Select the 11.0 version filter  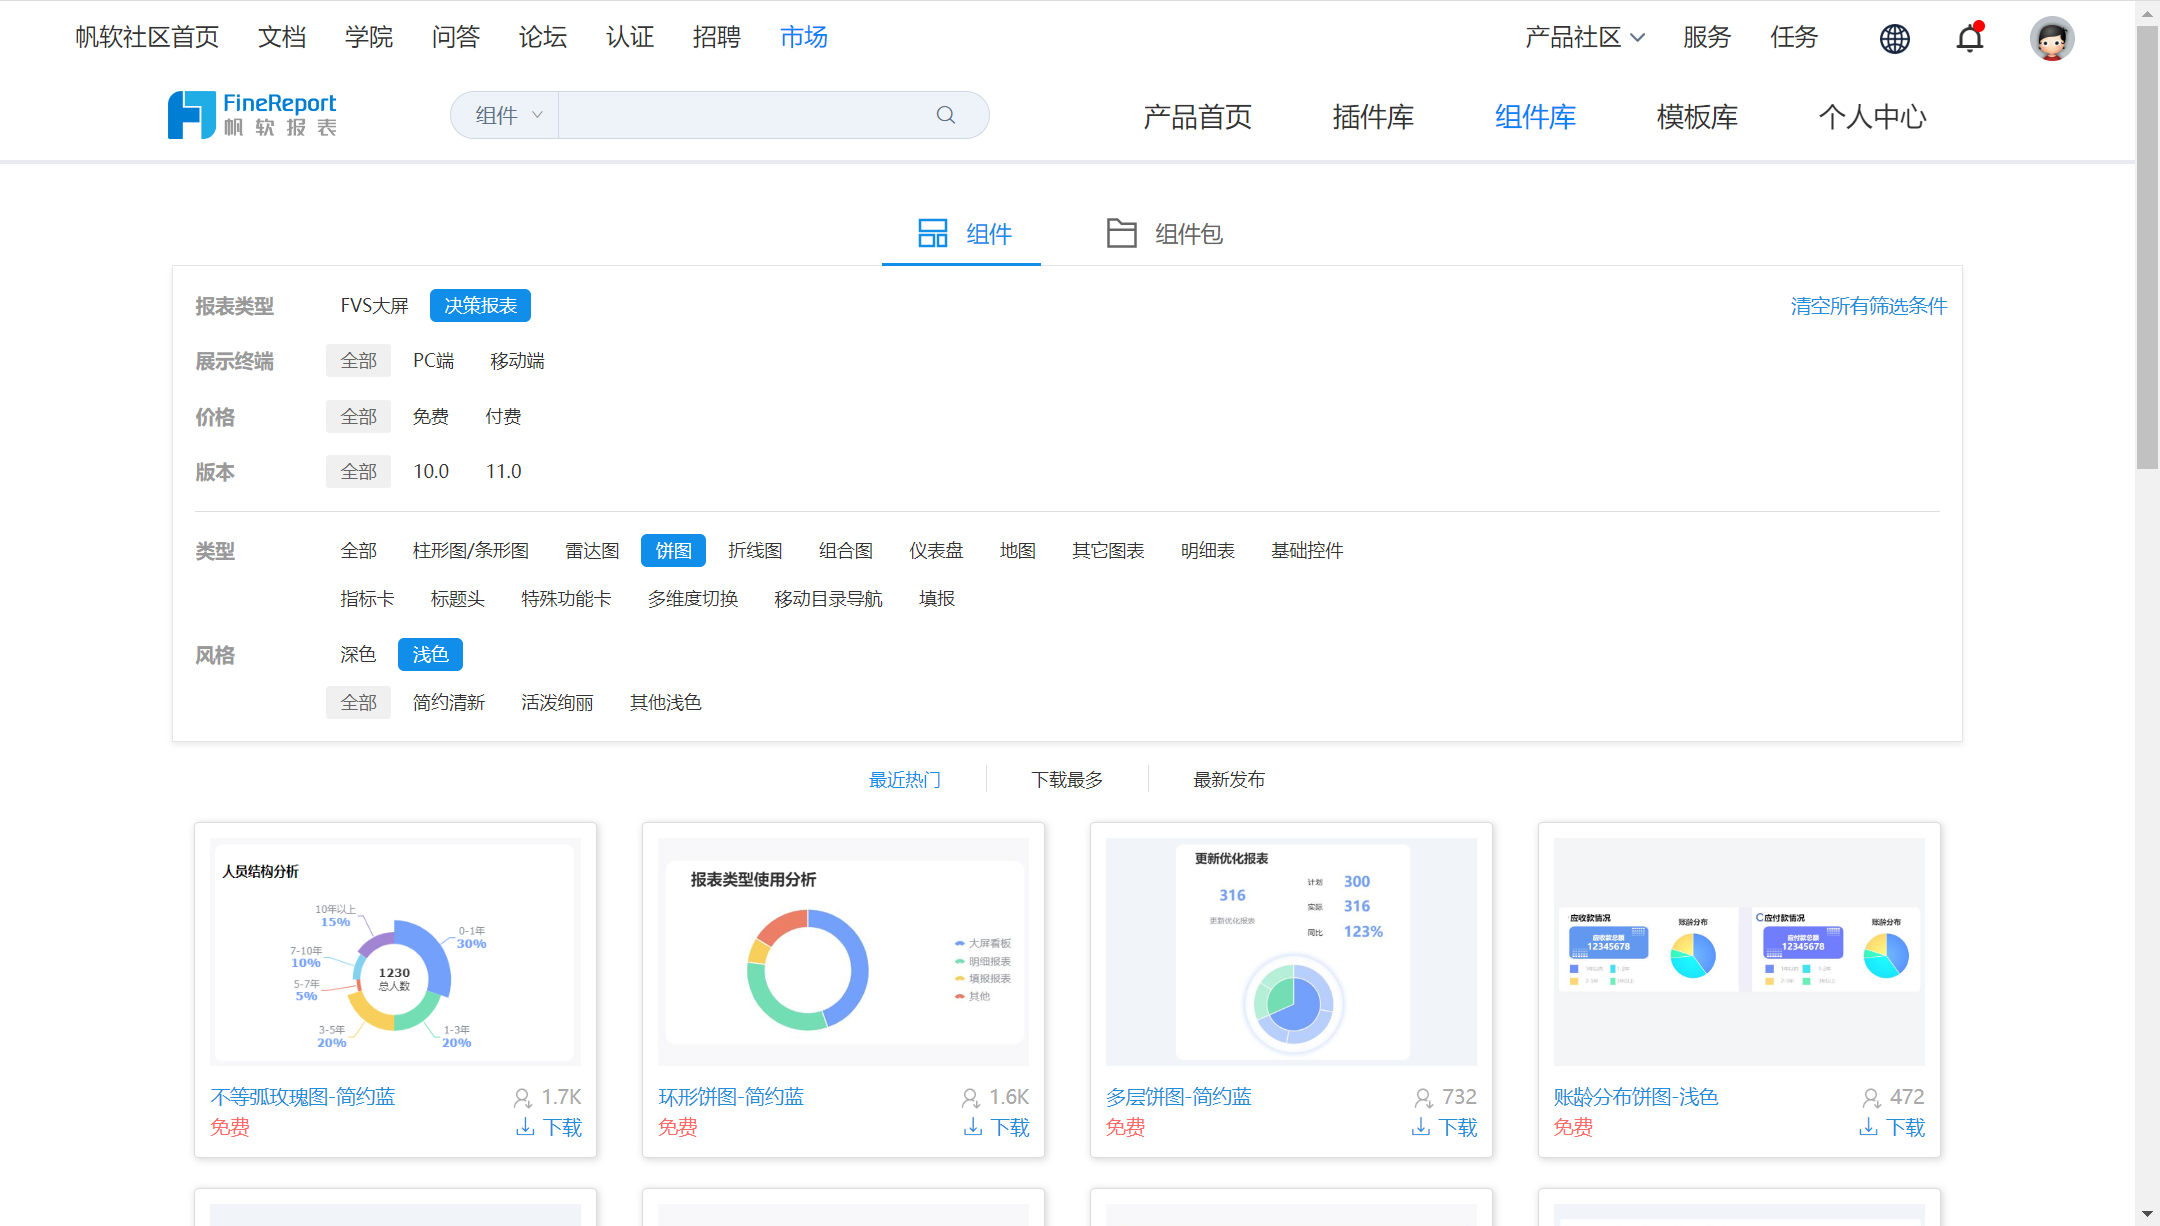(x=503, y=471)
